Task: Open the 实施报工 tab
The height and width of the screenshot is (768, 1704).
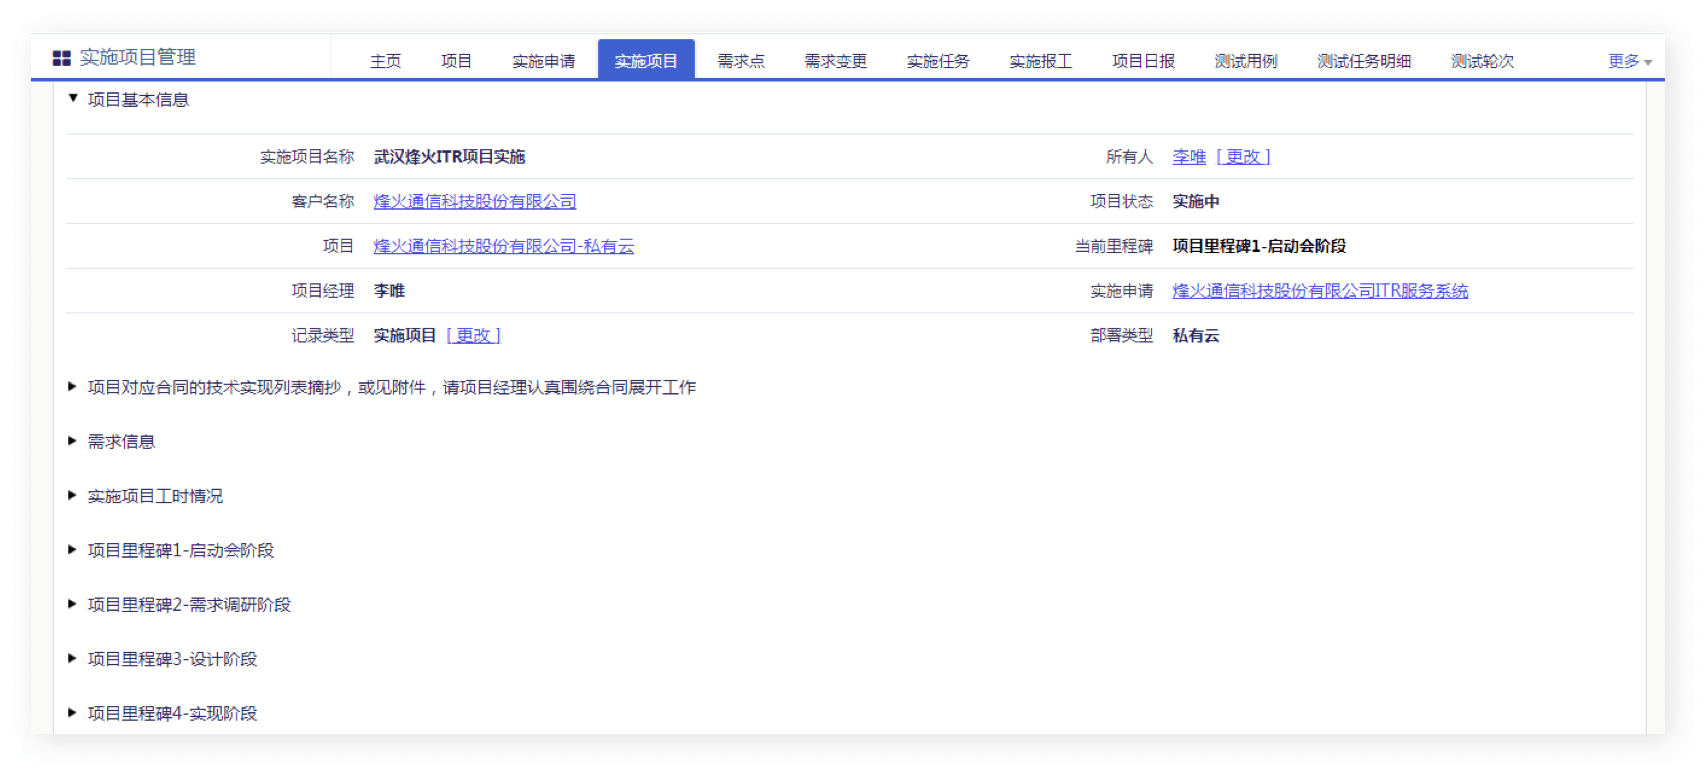Action: pyautogui.click(x=1041, y=61)
